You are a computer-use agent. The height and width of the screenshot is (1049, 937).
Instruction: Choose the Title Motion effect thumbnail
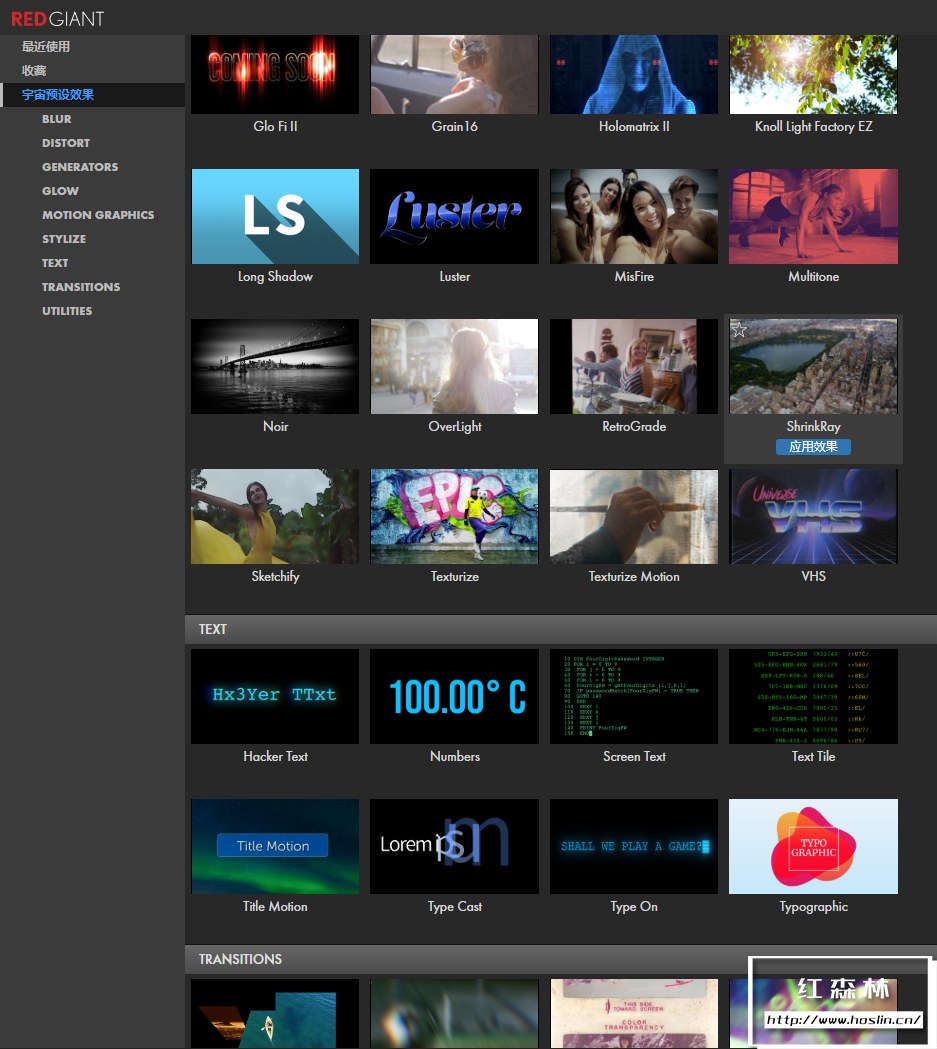coord(275,846)
